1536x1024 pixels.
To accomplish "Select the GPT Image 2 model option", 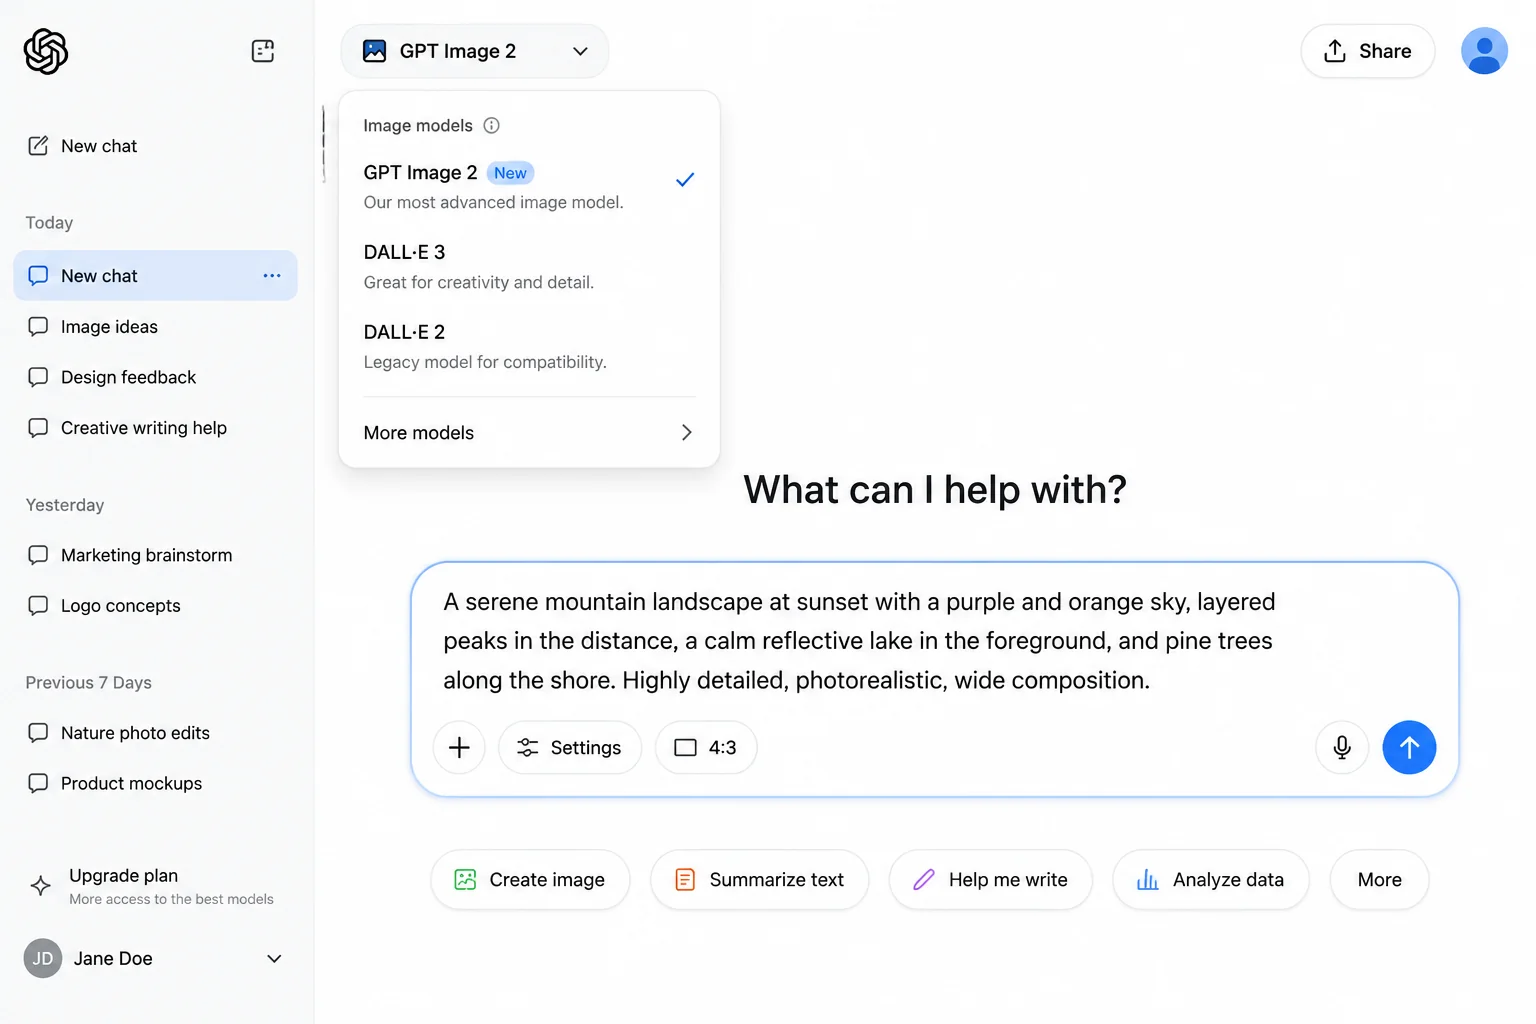I will pyautogui.click(x=529, y=186).
